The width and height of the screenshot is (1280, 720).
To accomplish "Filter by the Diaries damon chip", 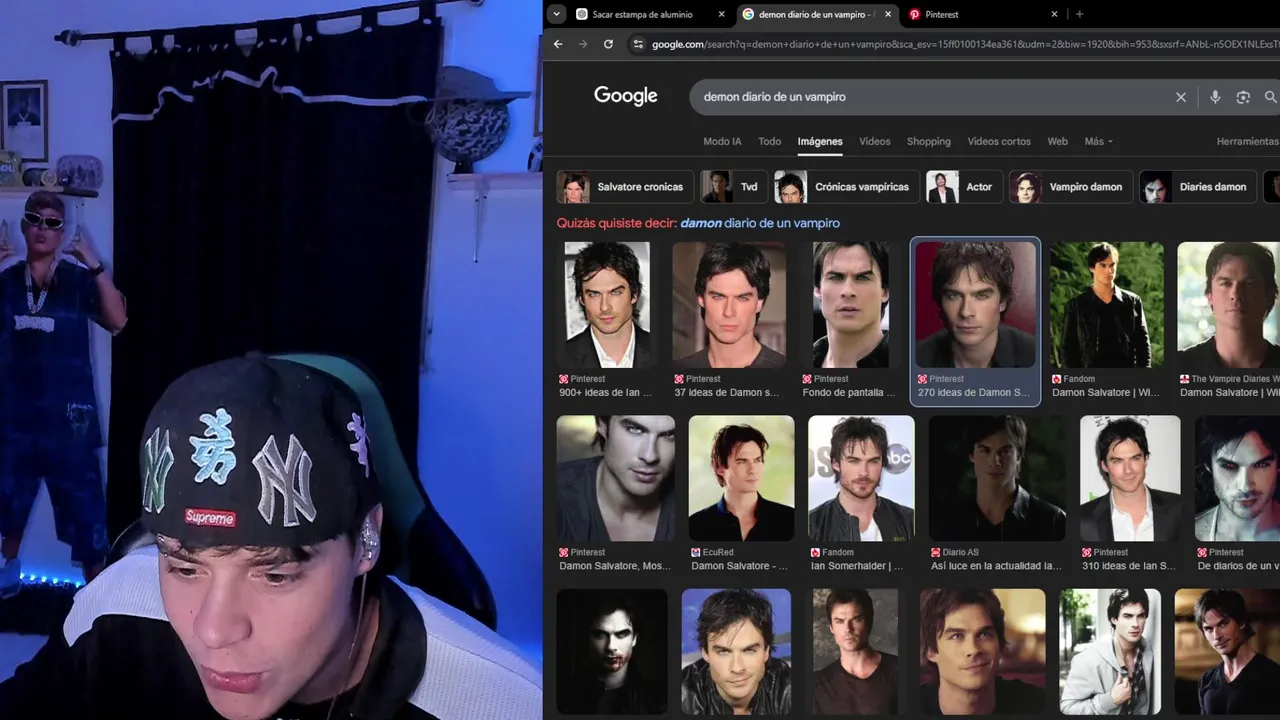I will tap(1197, 187).
